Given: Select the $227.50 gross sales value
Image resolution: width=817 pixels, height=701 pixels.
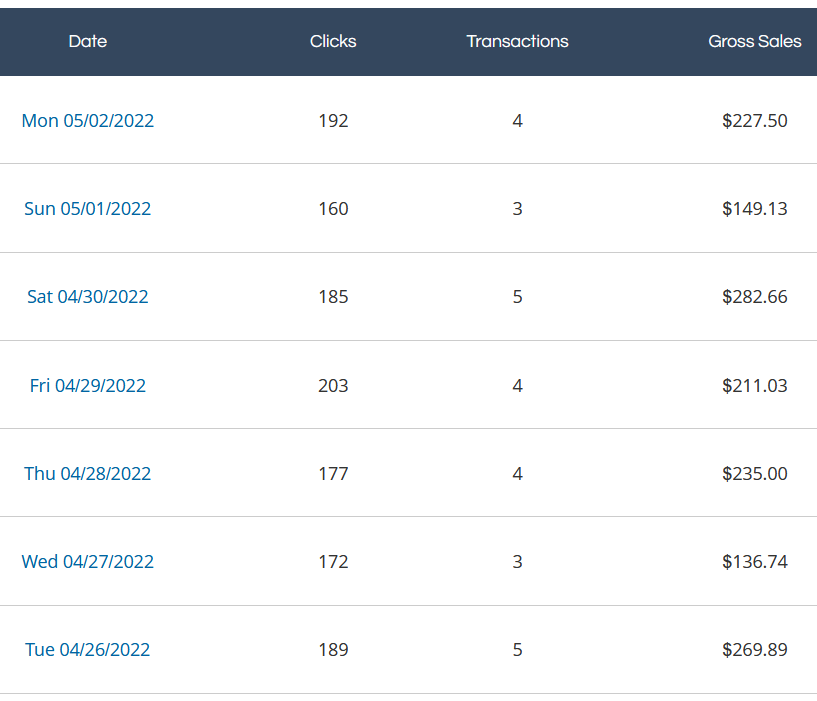Looking at the screenshot, I should click(x=754, y=120).
